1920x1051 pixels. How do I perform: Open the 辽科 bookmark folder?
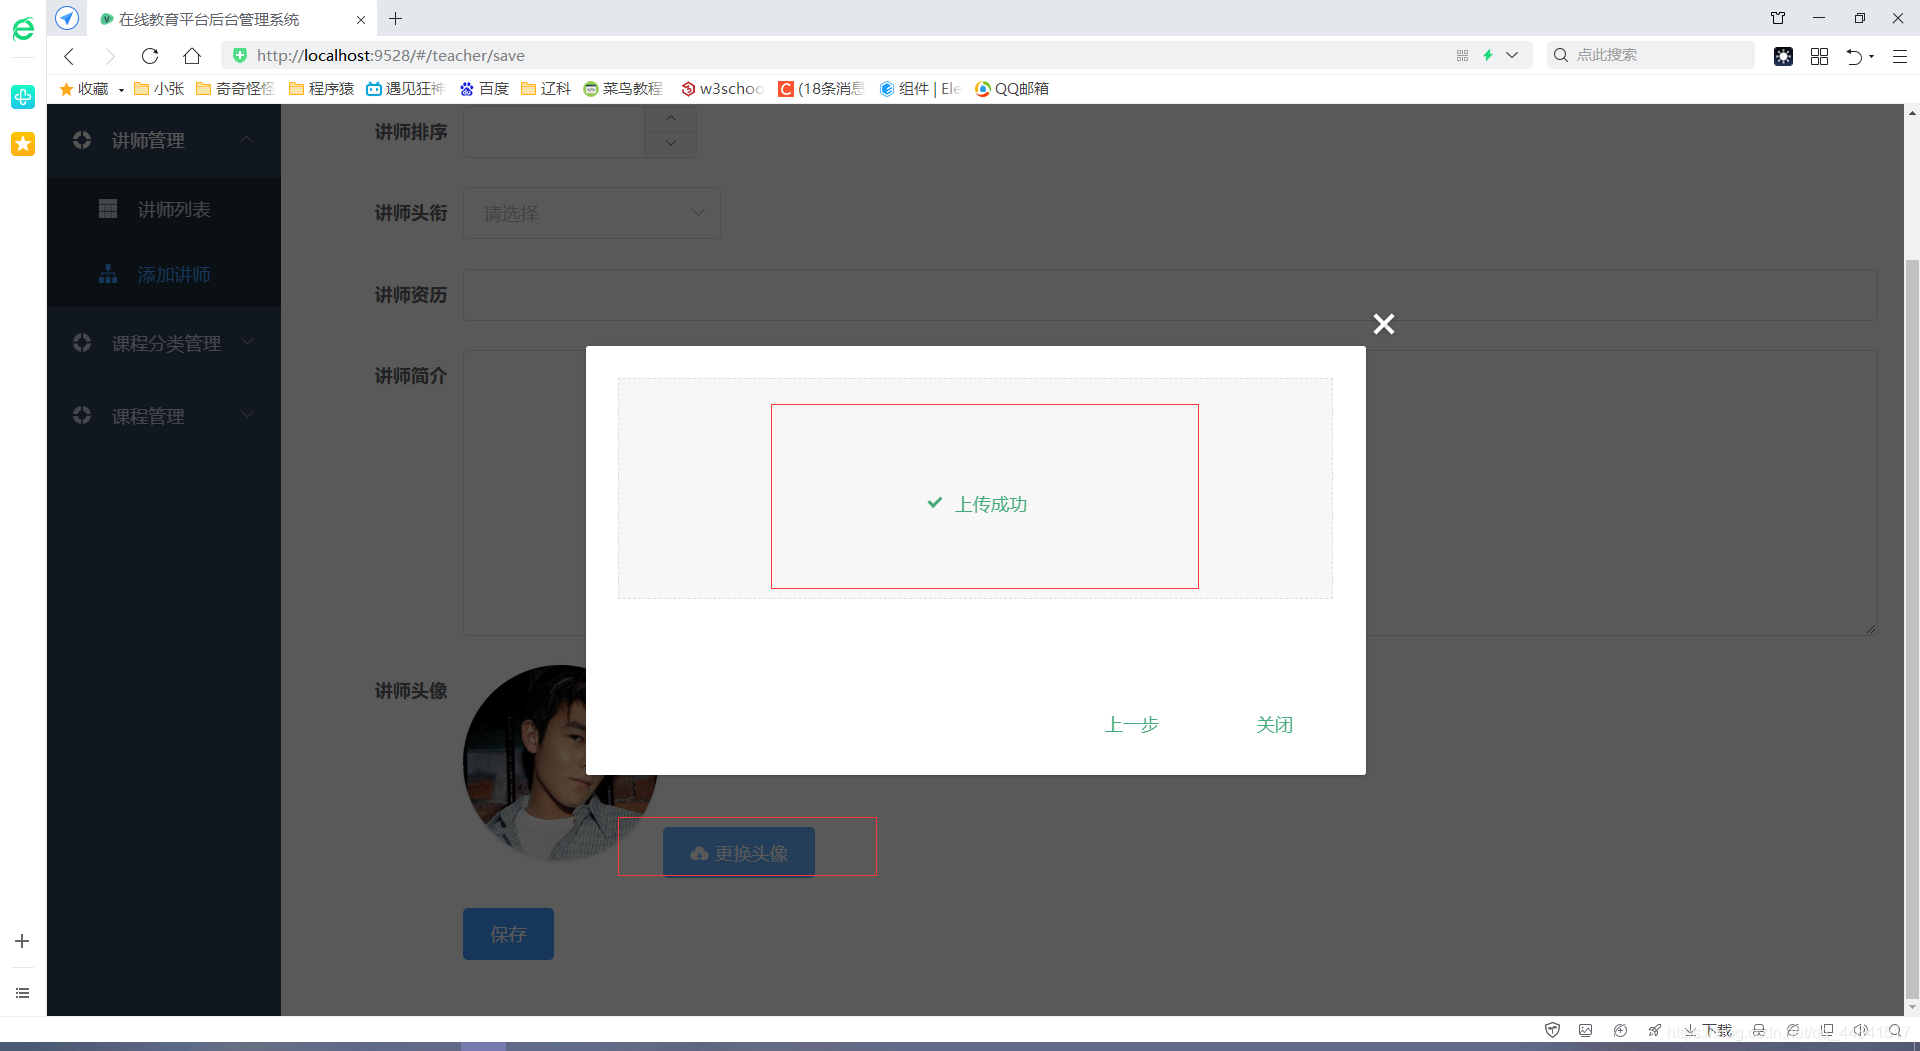546,89
